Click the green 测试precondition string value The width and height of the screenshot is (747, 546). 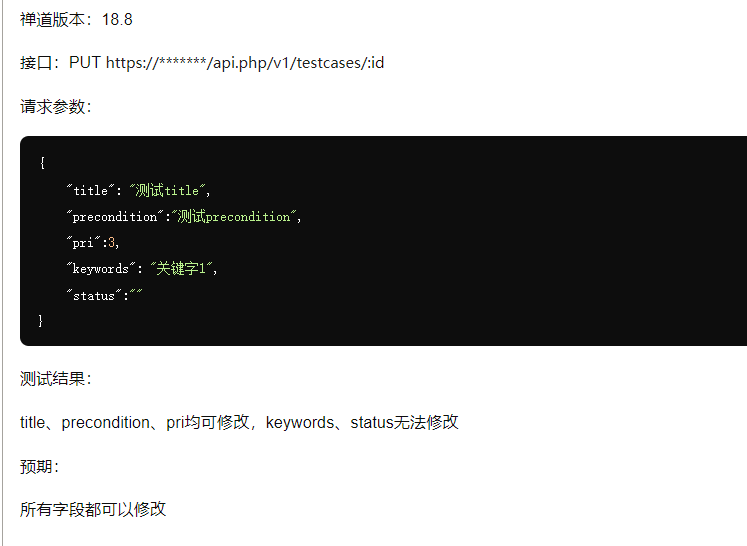click(x=236, y=216)
